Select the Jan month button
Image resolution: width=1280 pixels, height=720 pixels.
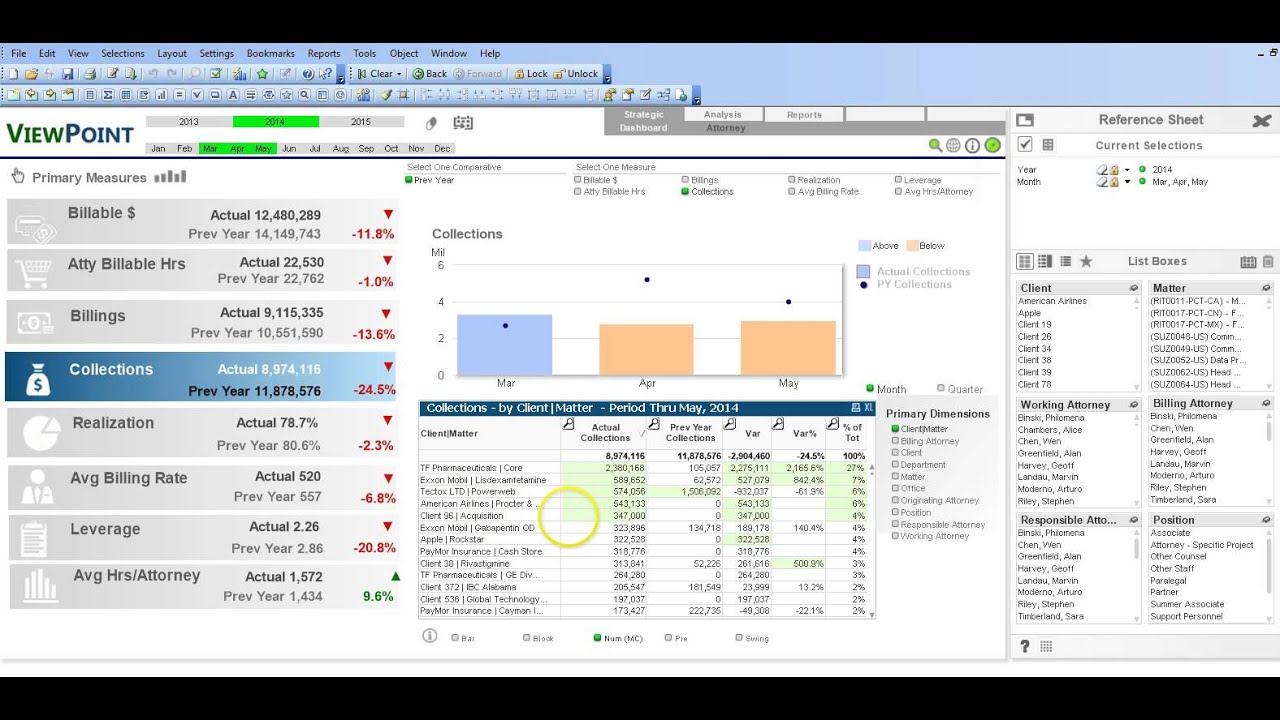click(158, 149)
